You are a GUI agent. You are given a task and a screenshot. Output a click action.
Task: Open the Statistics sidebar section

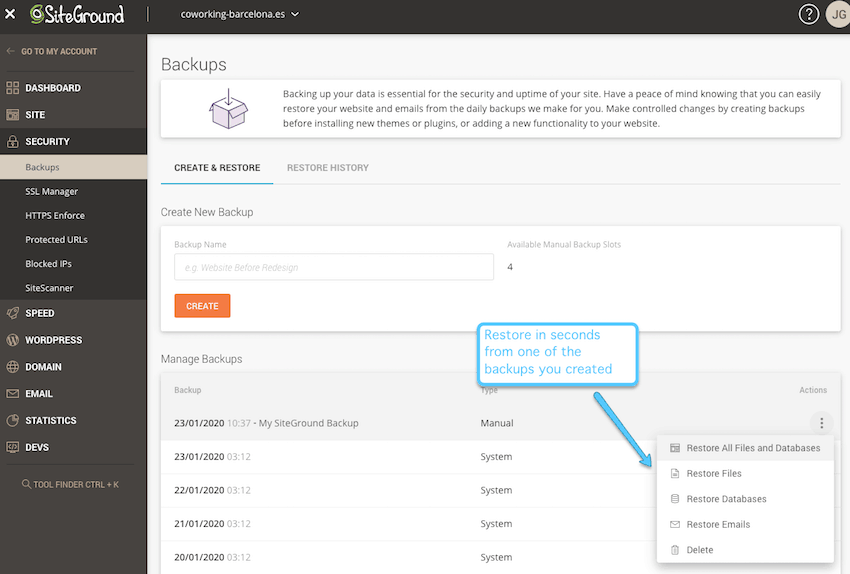[x=50, y=421]
